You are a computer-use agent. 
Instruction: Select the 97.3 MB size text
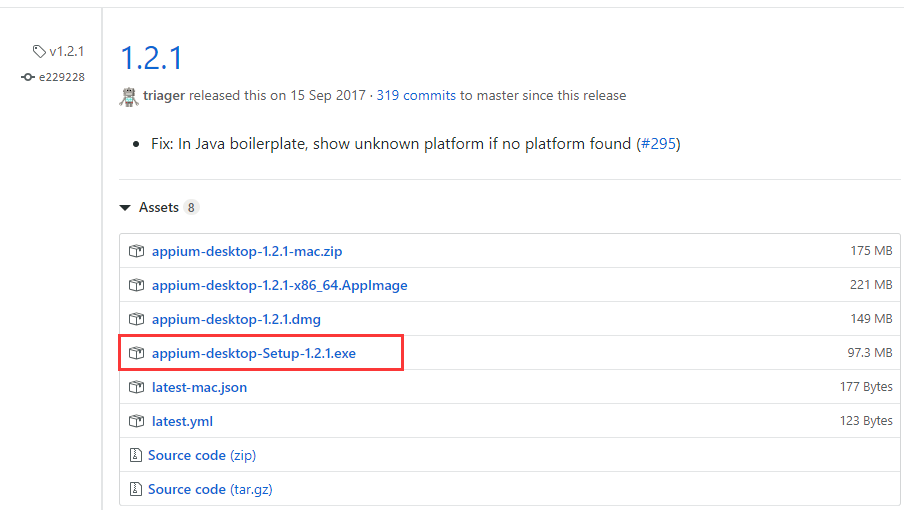pyautogui.click(x=870, y=353)
